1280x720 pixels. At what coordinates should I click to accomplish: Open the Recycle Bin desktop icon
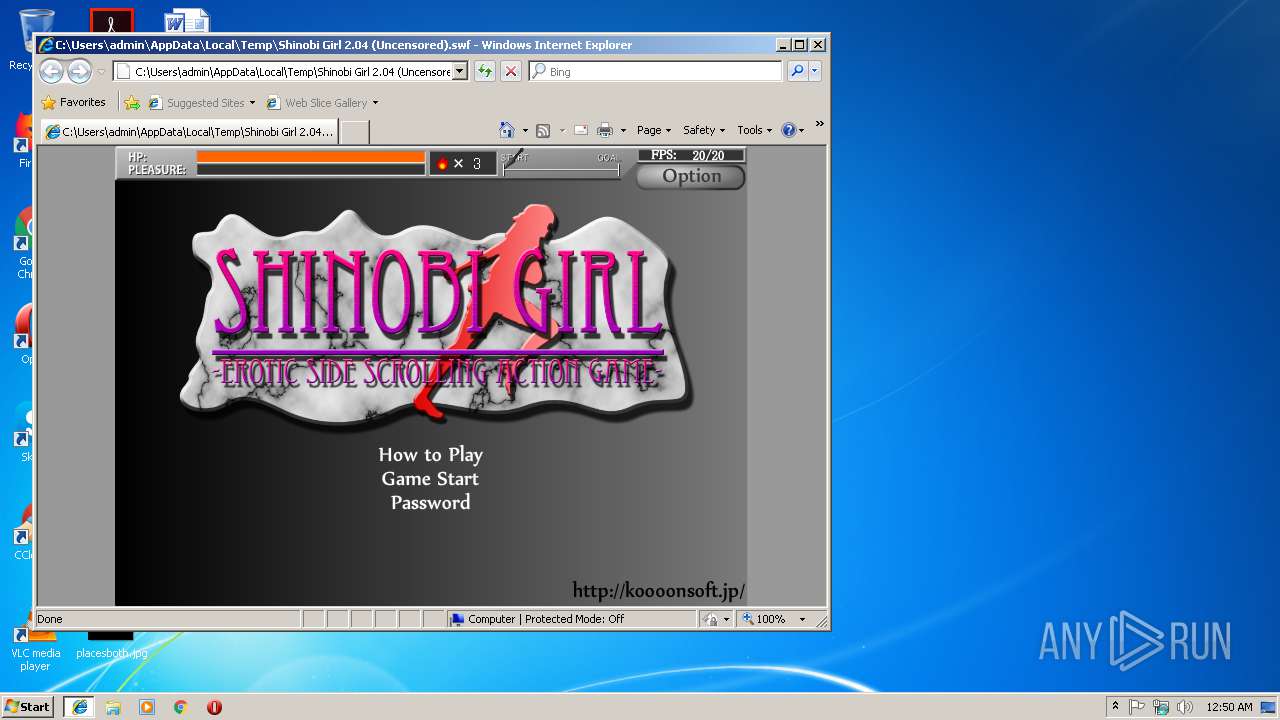pos(36,40)
